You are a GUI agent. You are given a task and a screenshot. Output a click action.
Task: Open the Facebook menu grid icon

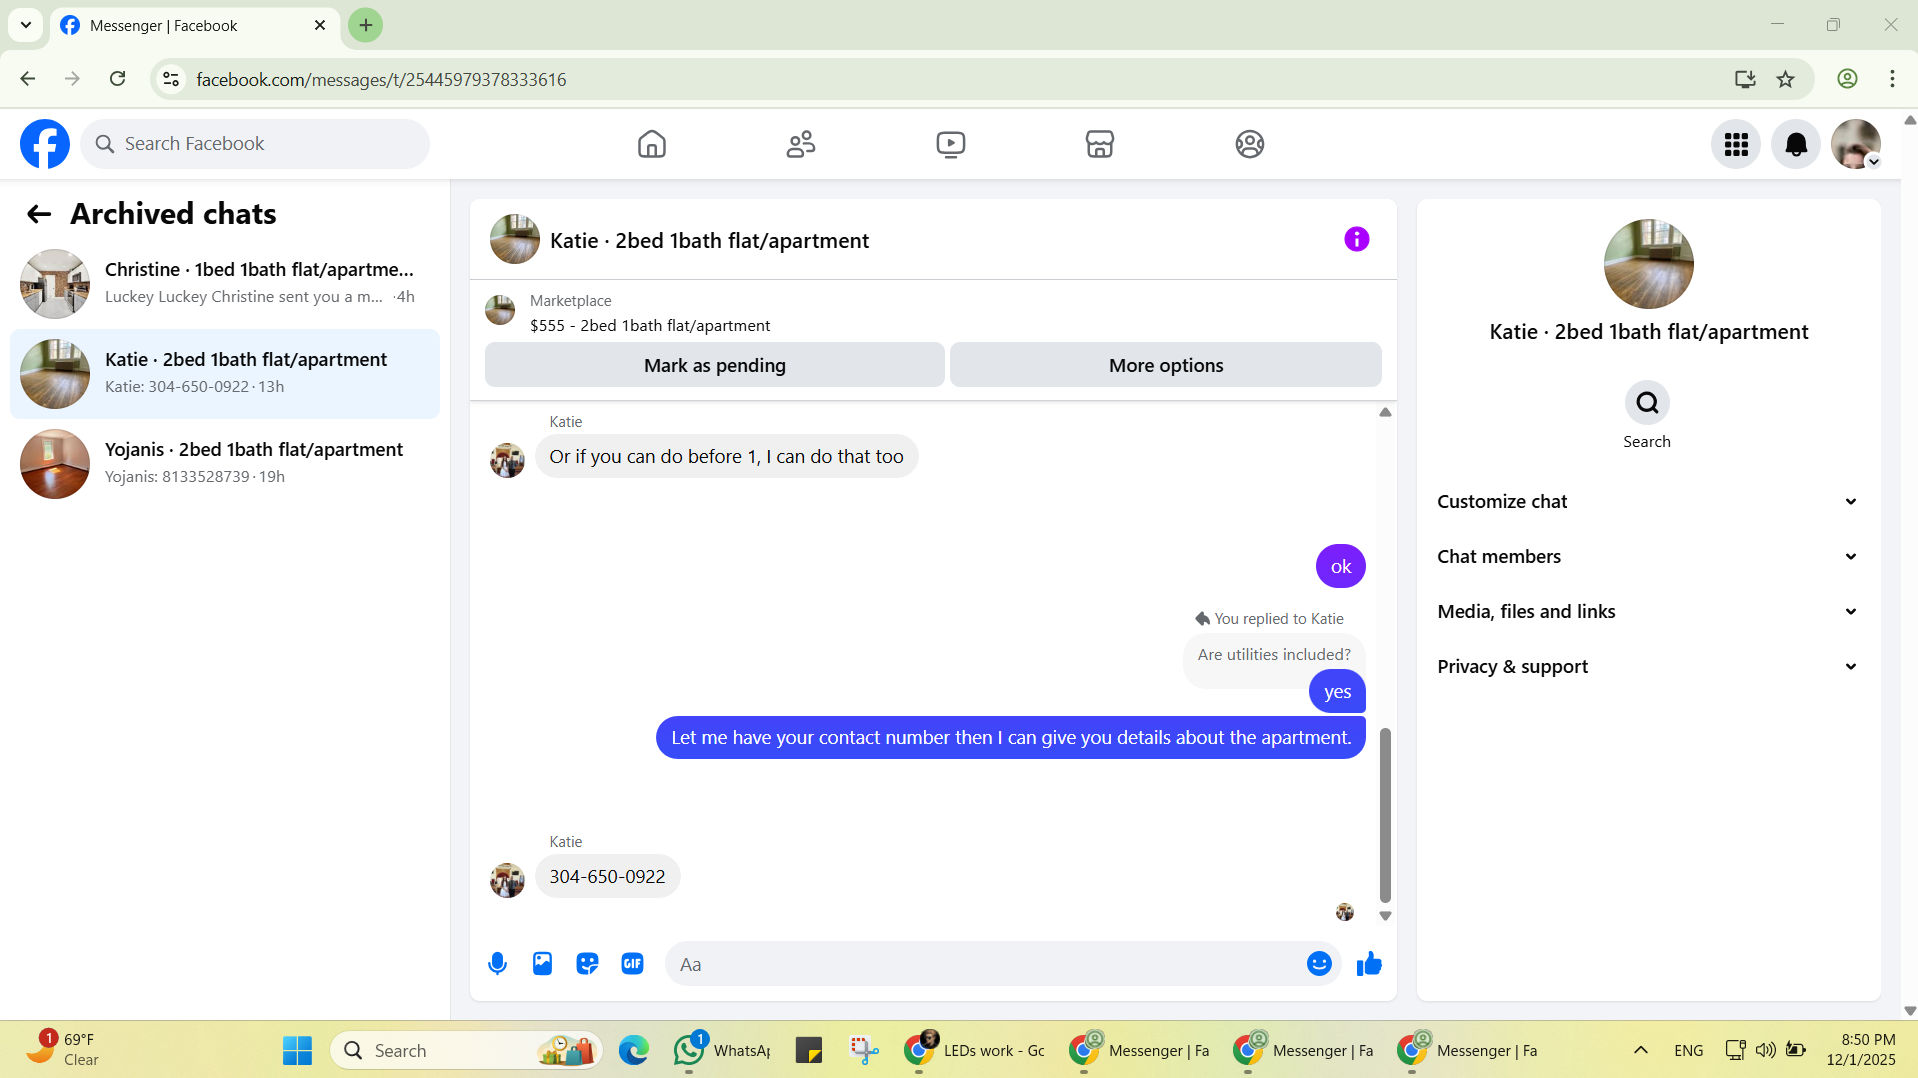tap(1736, 144)
